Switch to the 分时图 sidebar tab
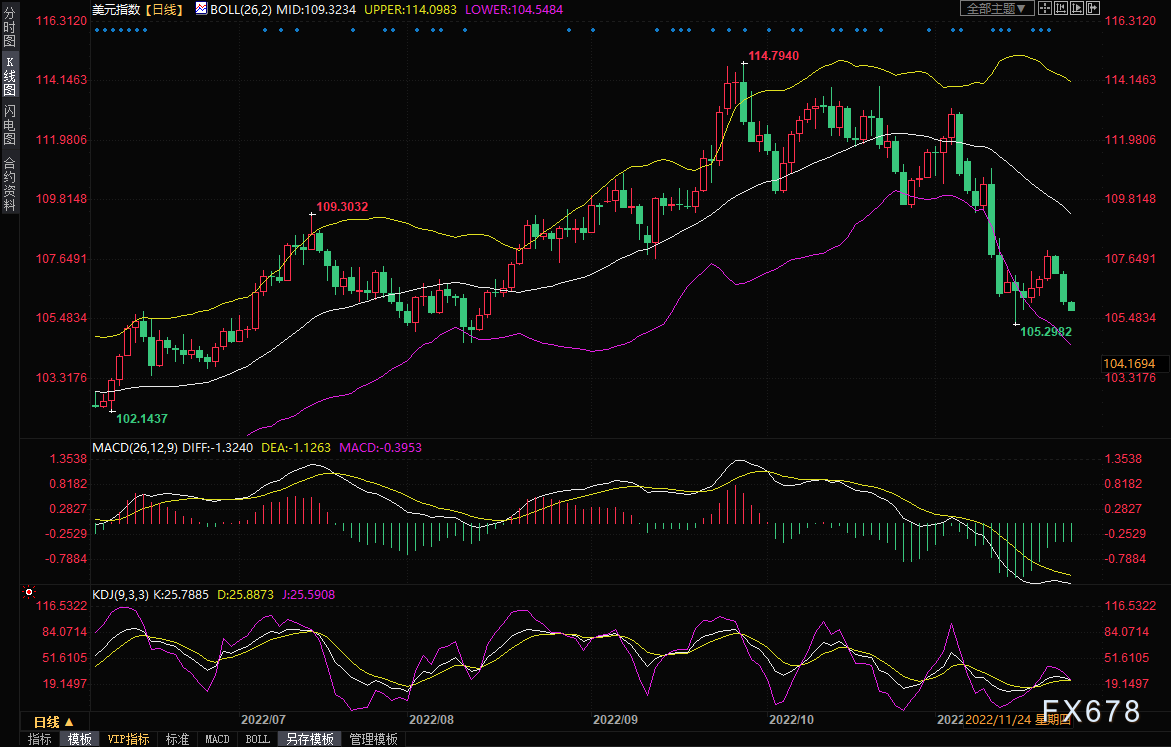This screenshot has width=1171, height=747. pyautogui.click(x=10, y=28)
